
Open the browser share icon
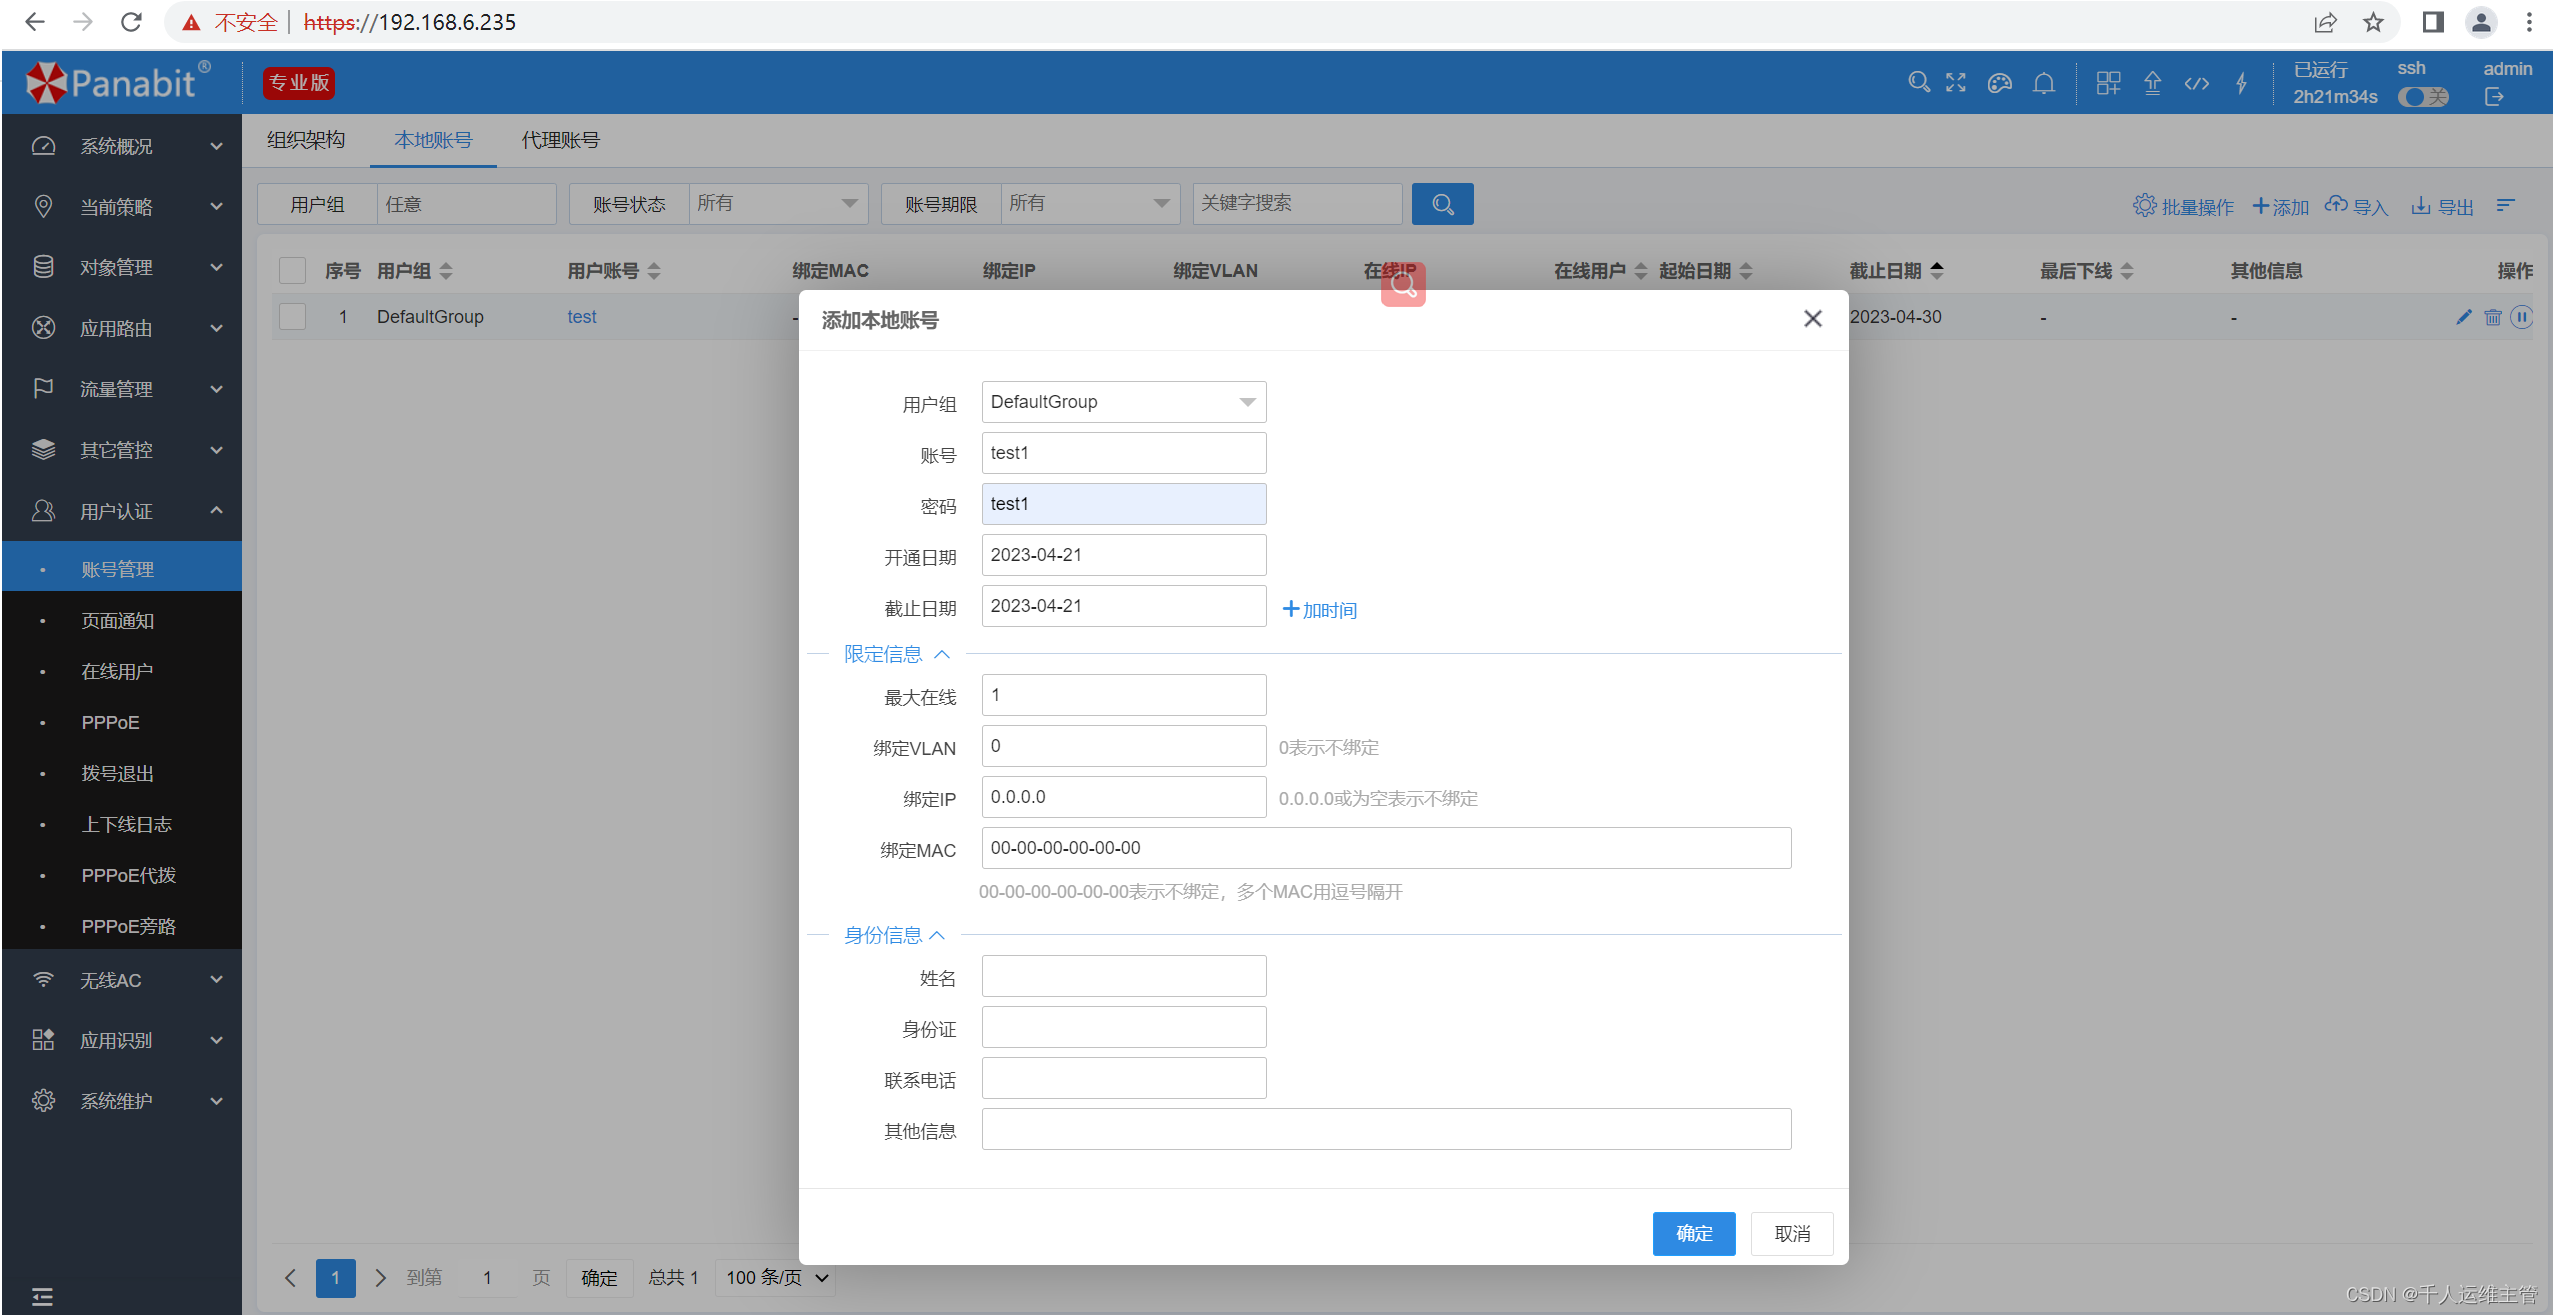(2326, 22)
